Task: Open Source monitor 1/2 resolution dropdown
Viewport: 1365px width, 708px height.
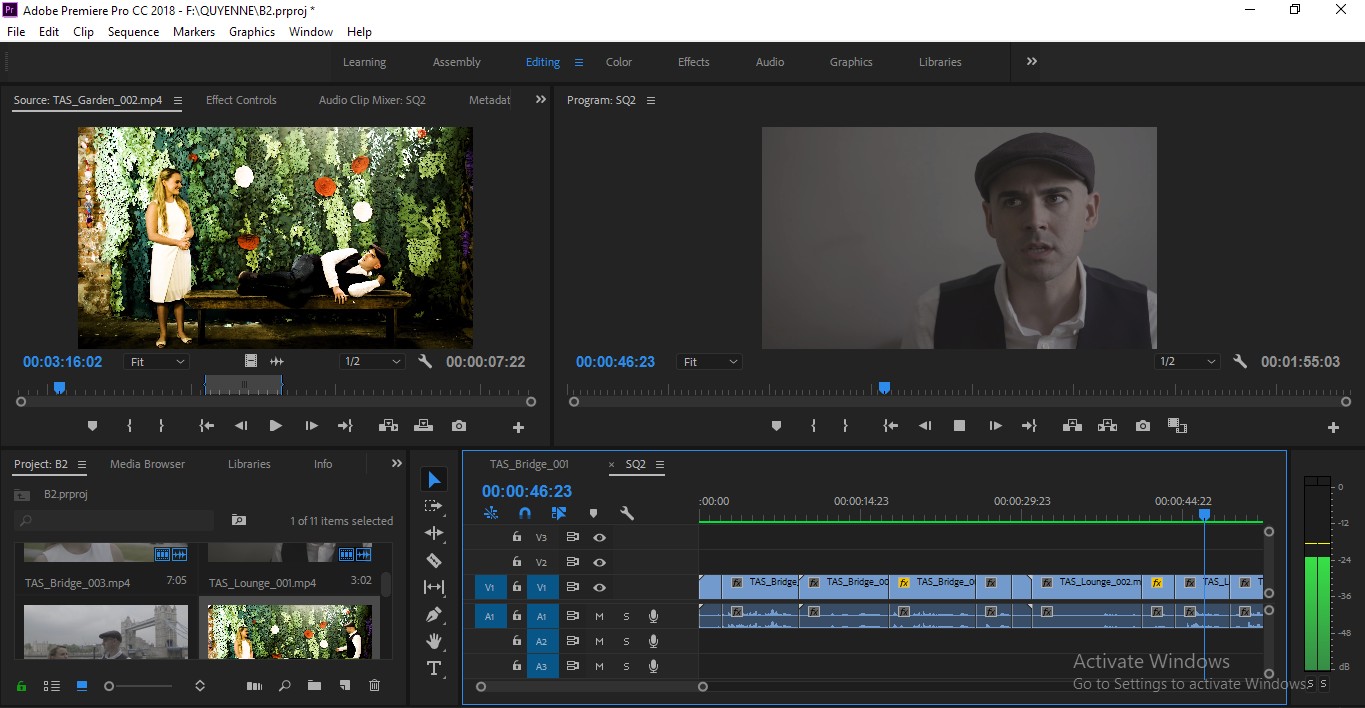Action: coord(372,362)
